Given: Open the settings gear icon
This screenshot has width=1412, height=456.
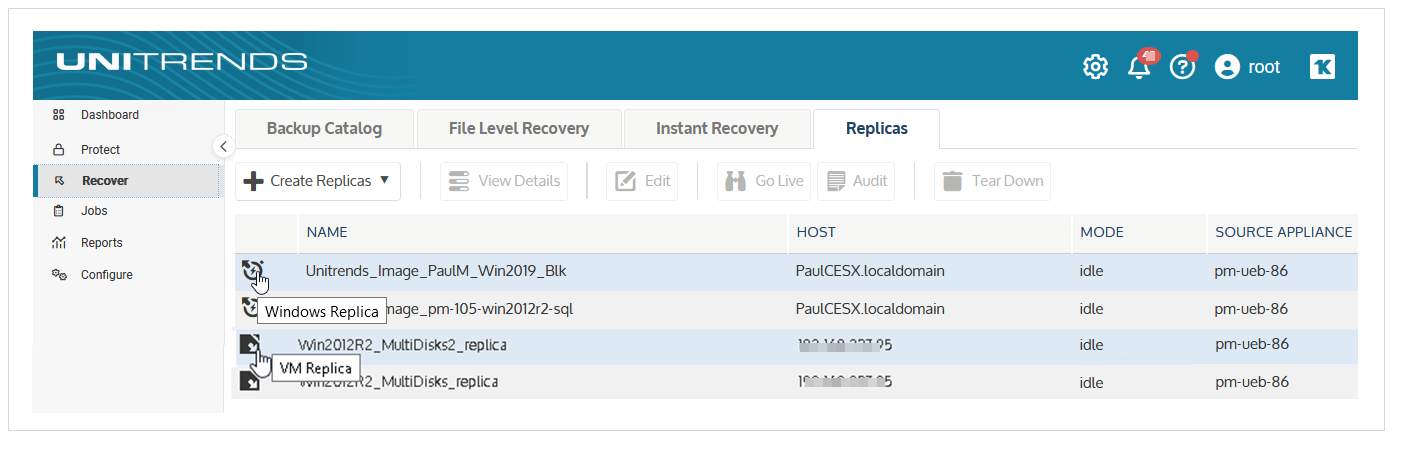Looking at the screenshot, I should click(1095, 67).
